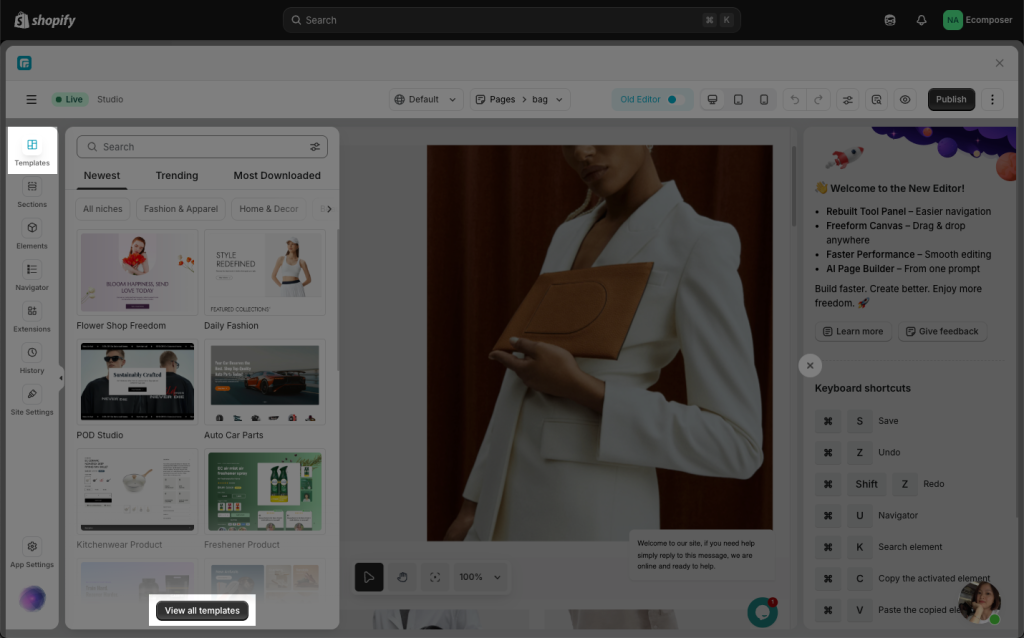Open the 100% zoom level dropdown
1024x638 pixels.
tap(479, 577)
